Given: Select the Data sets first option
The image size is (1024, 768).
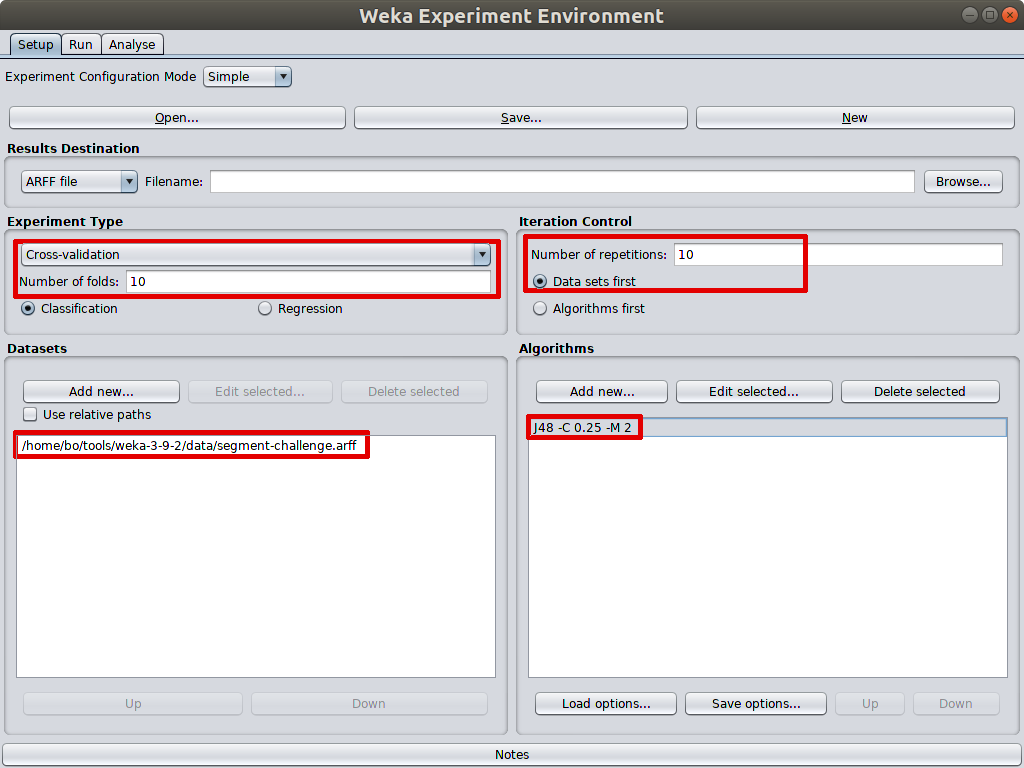Looking at the screenshot, I should (539, 281).
